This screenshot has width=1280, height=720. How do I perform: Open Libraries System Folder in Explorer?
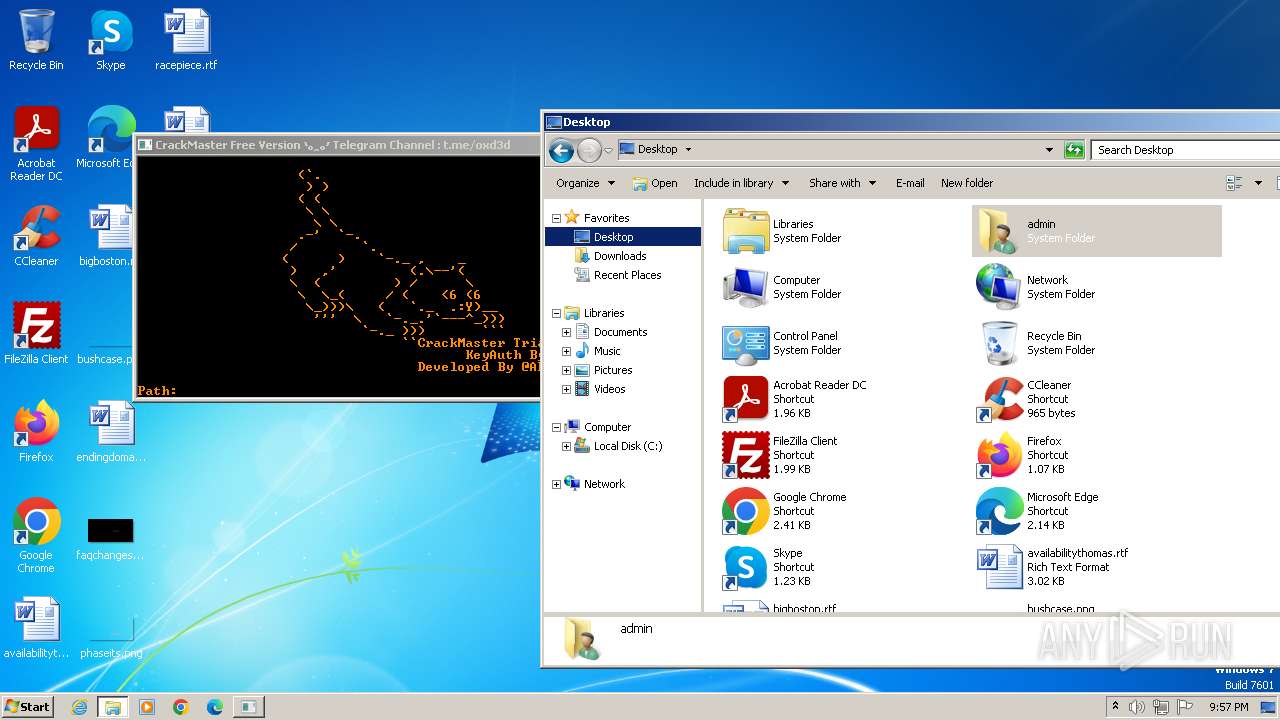(783, 231)
